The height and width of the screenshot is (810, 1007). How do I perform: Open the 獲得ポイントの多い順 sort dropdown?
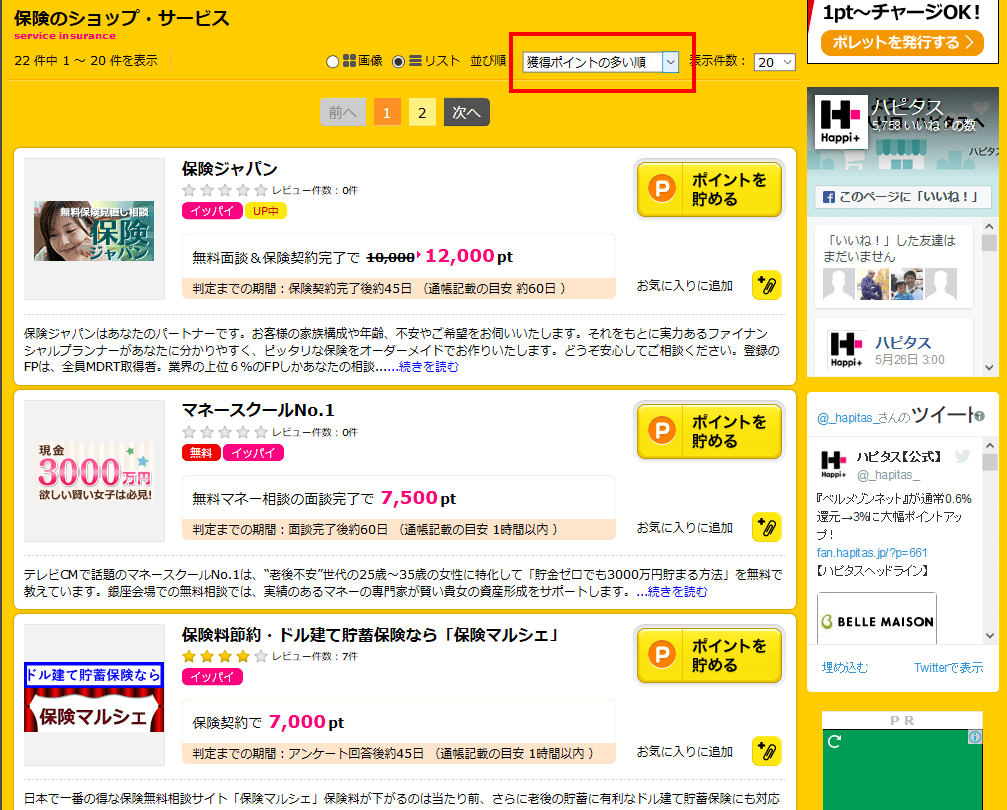(600, 62)
